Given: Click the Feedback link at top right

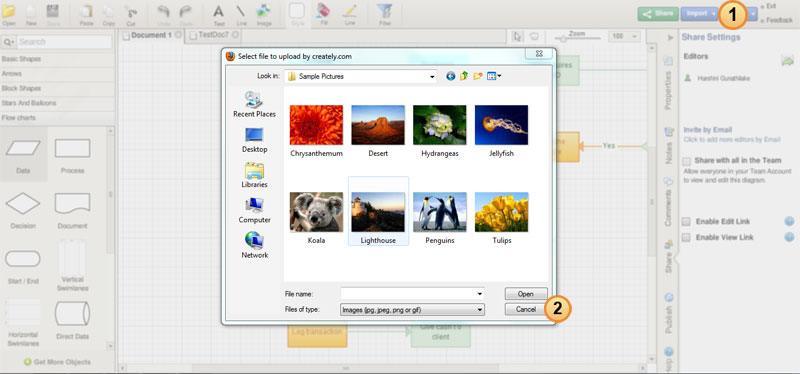Looking at the screenshot, I should coord(779,20).
